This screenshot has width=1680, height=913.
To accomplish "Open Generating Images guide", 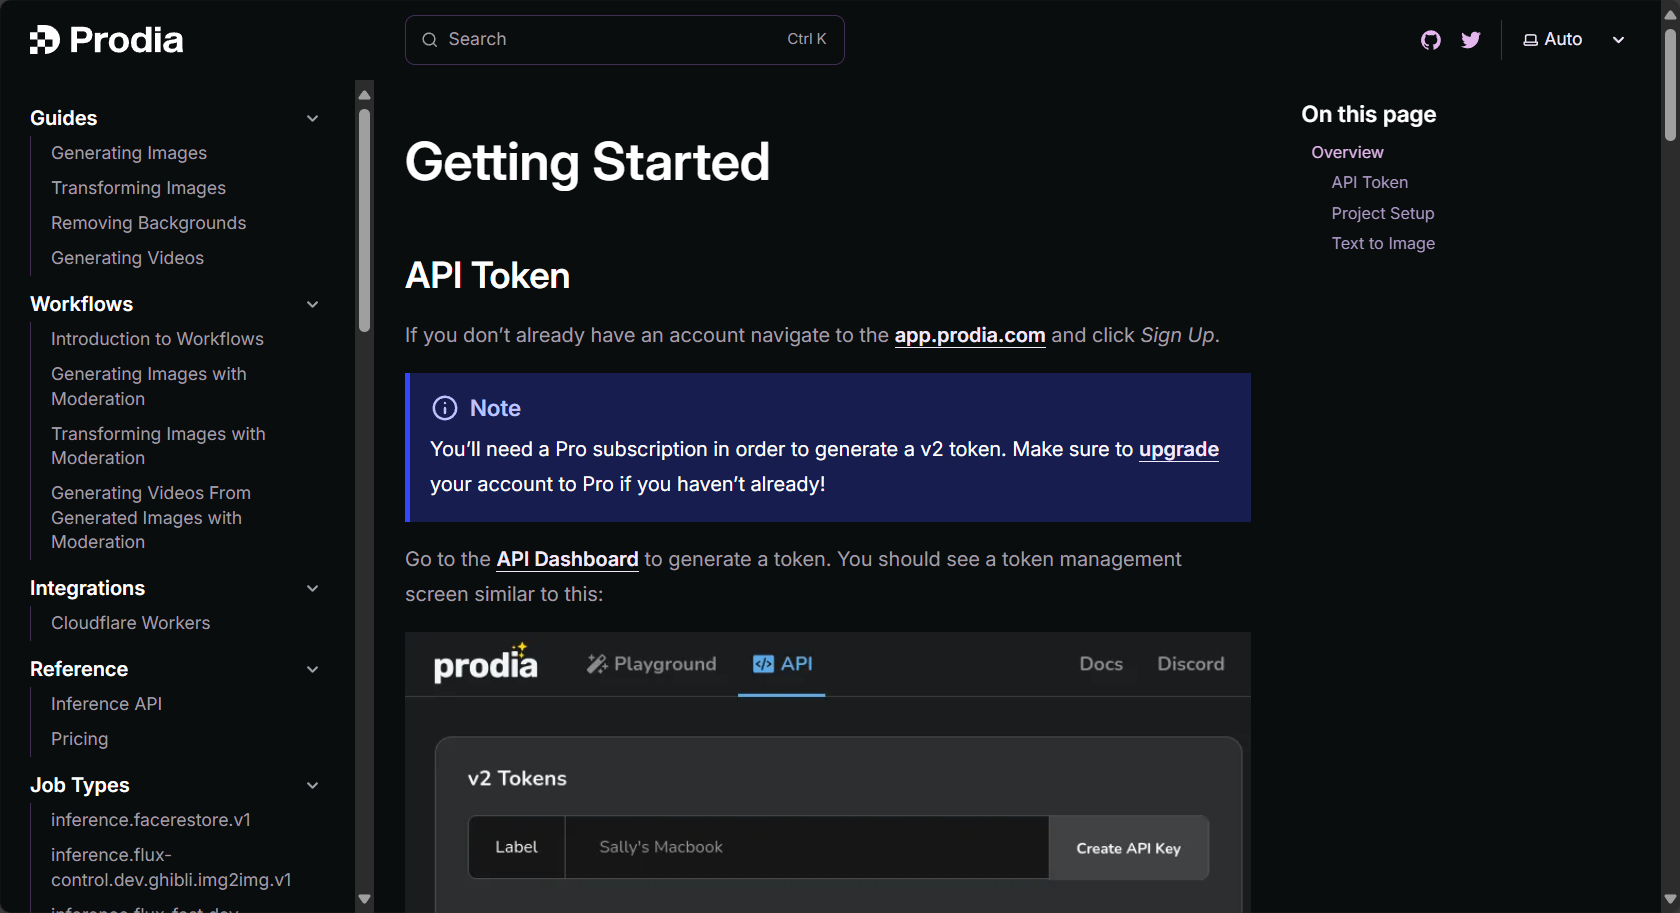I will pos(129,153).
